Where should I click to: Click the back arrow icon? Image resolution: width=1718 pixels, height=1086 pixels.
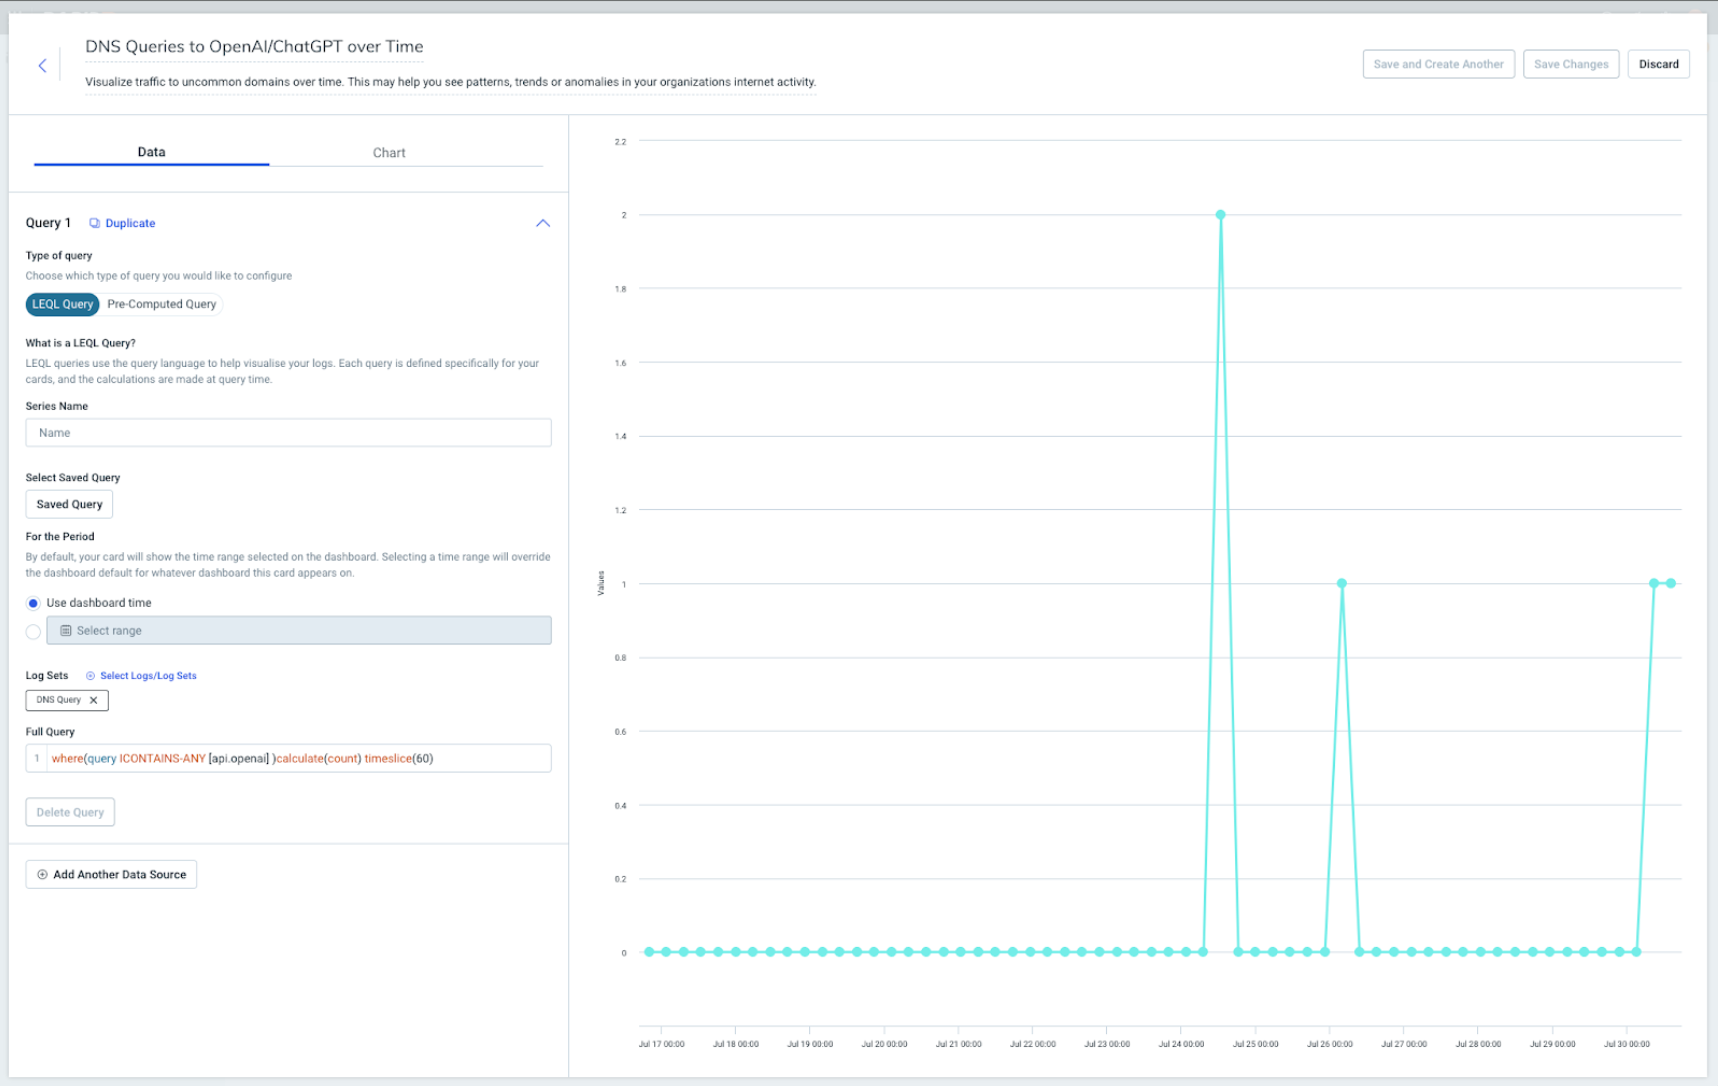(42, 66)
